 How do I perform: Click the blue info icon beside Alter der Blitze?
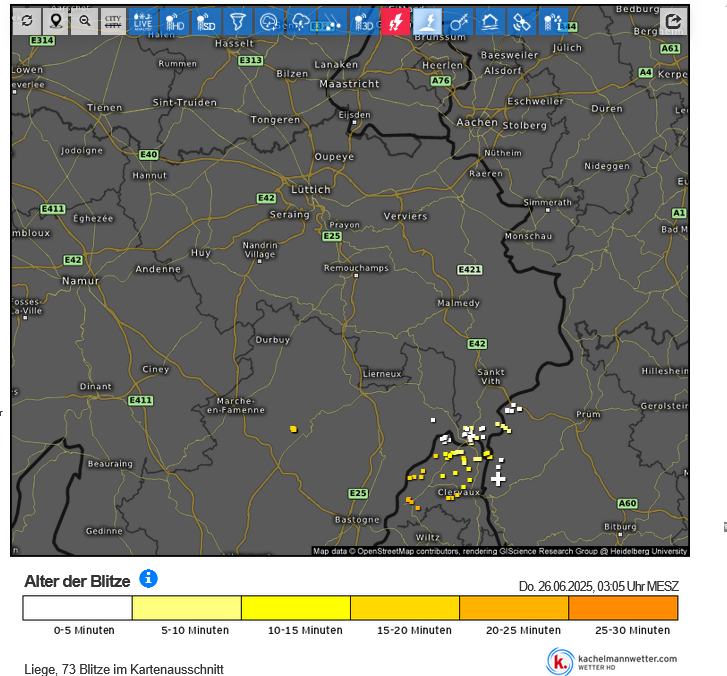click(x=149, y=578)
